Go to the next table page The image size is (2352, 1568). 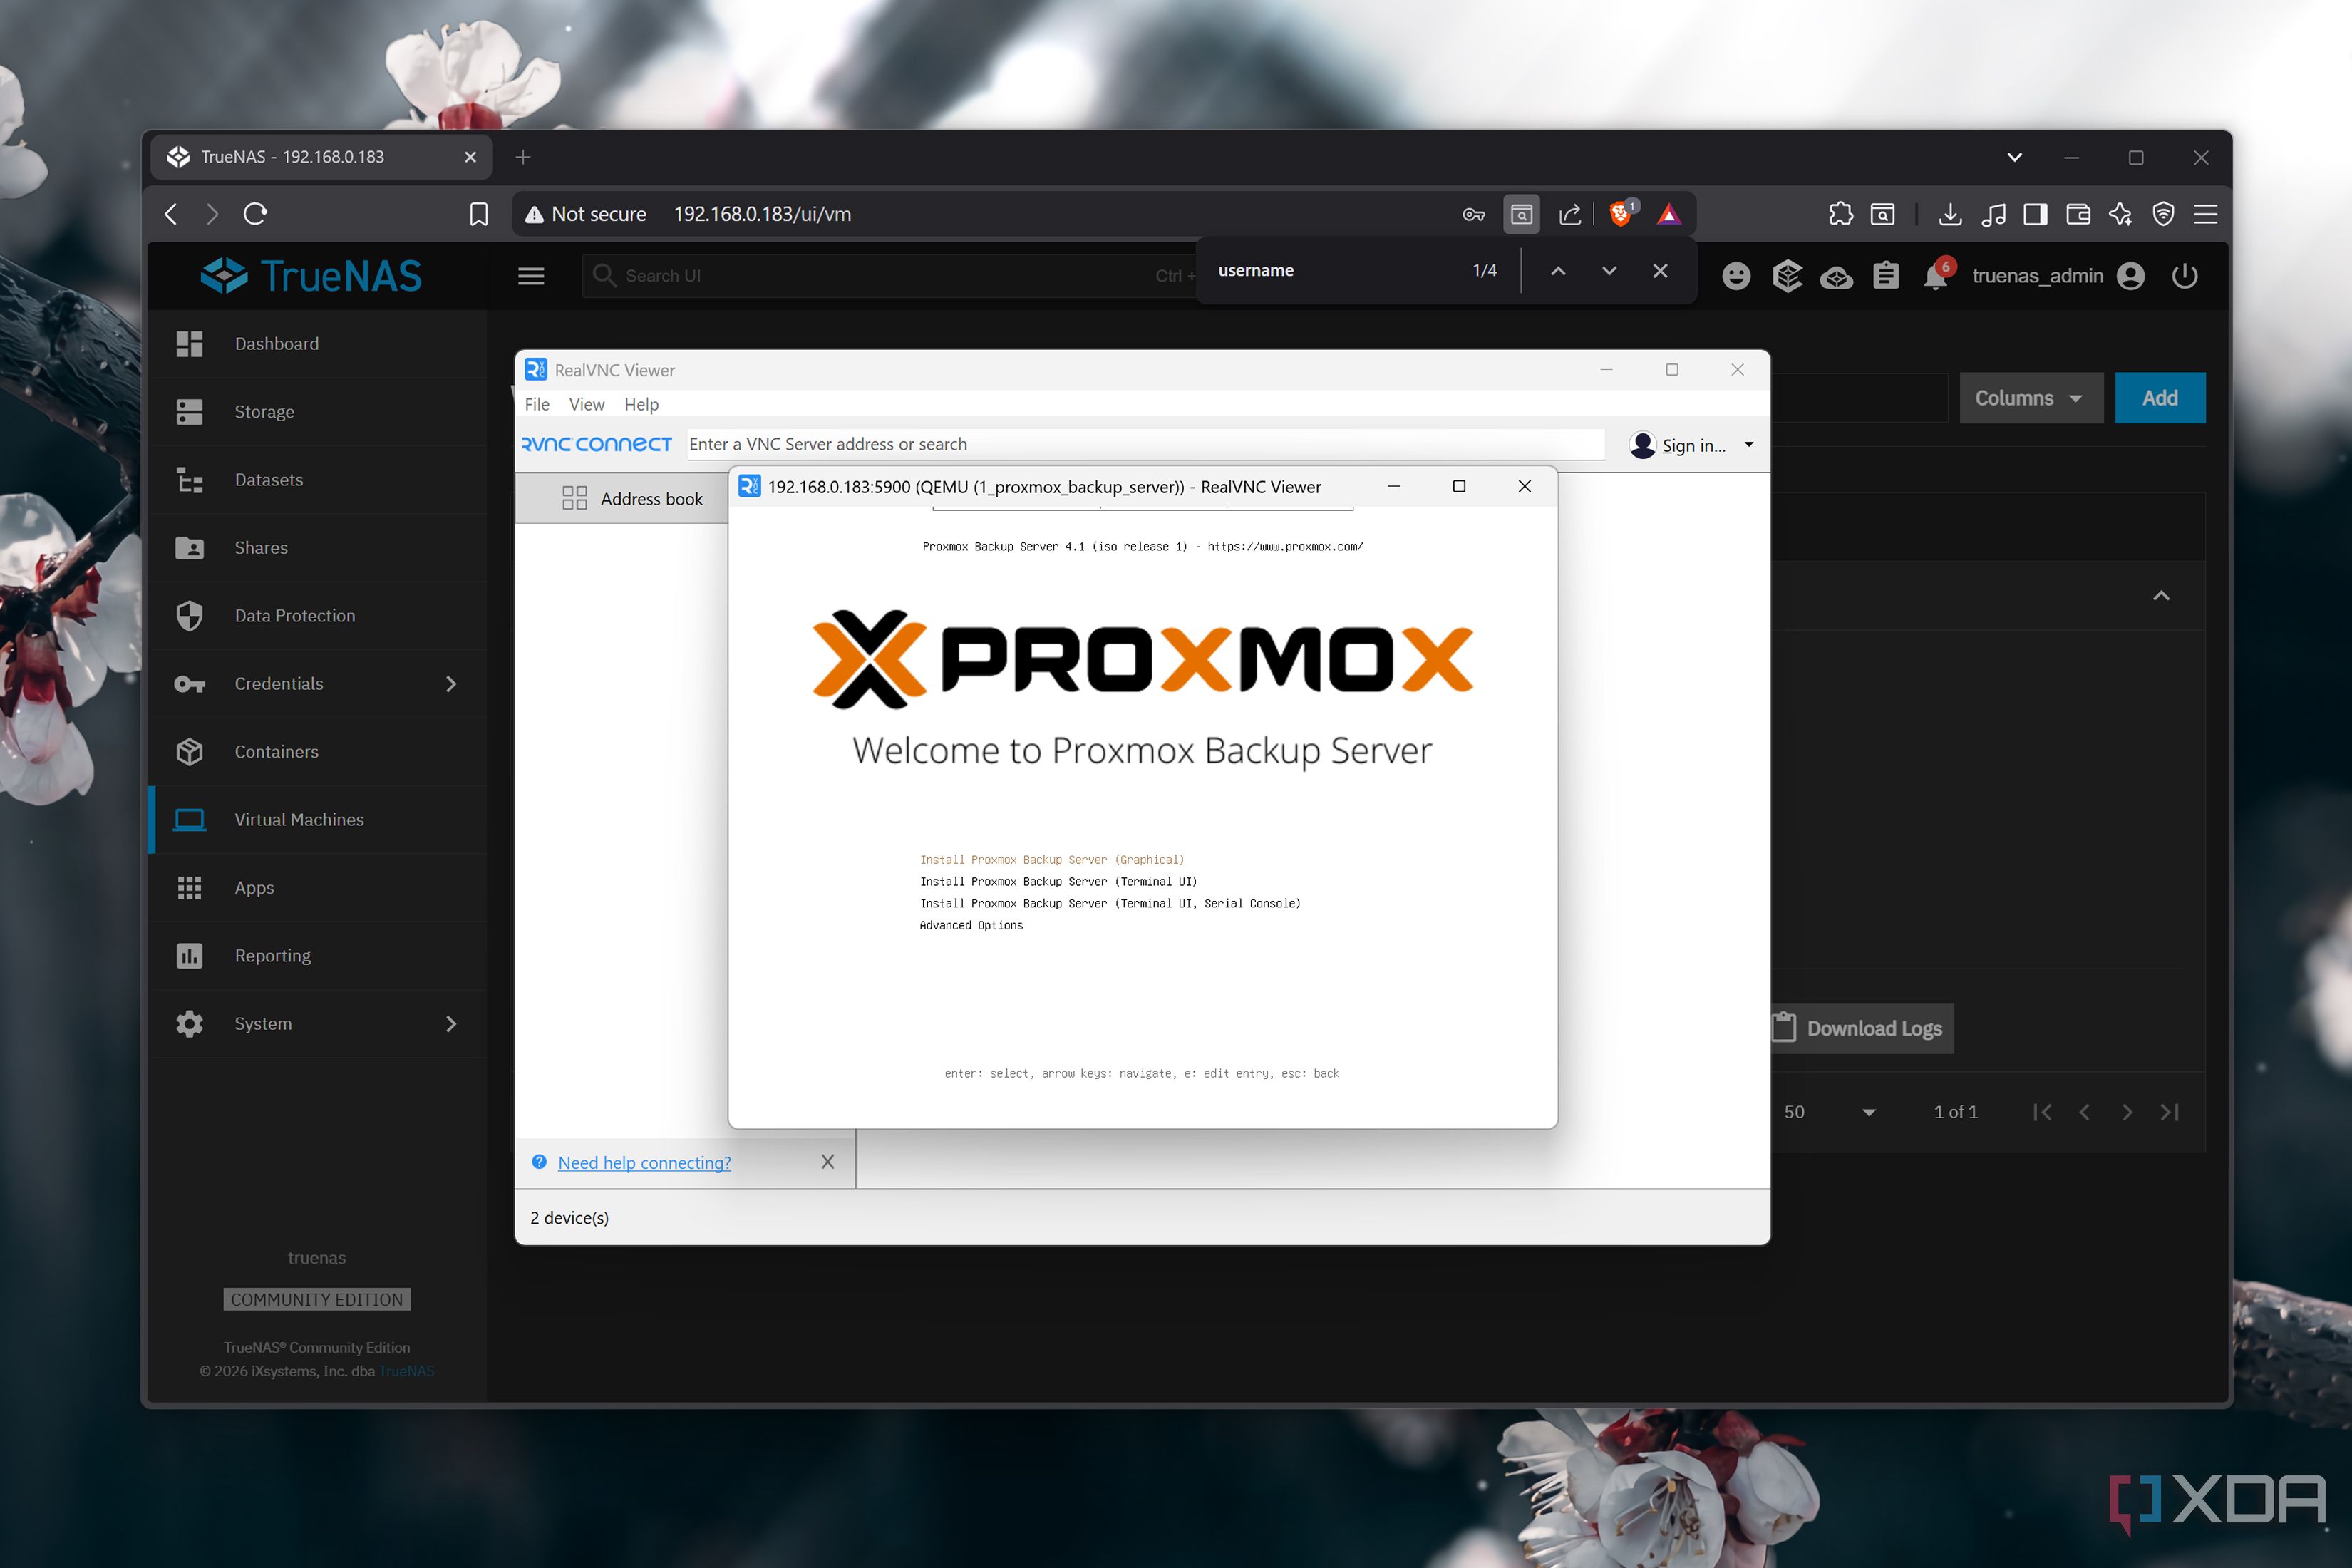pyautogui.click(x=2127, y=1112)
